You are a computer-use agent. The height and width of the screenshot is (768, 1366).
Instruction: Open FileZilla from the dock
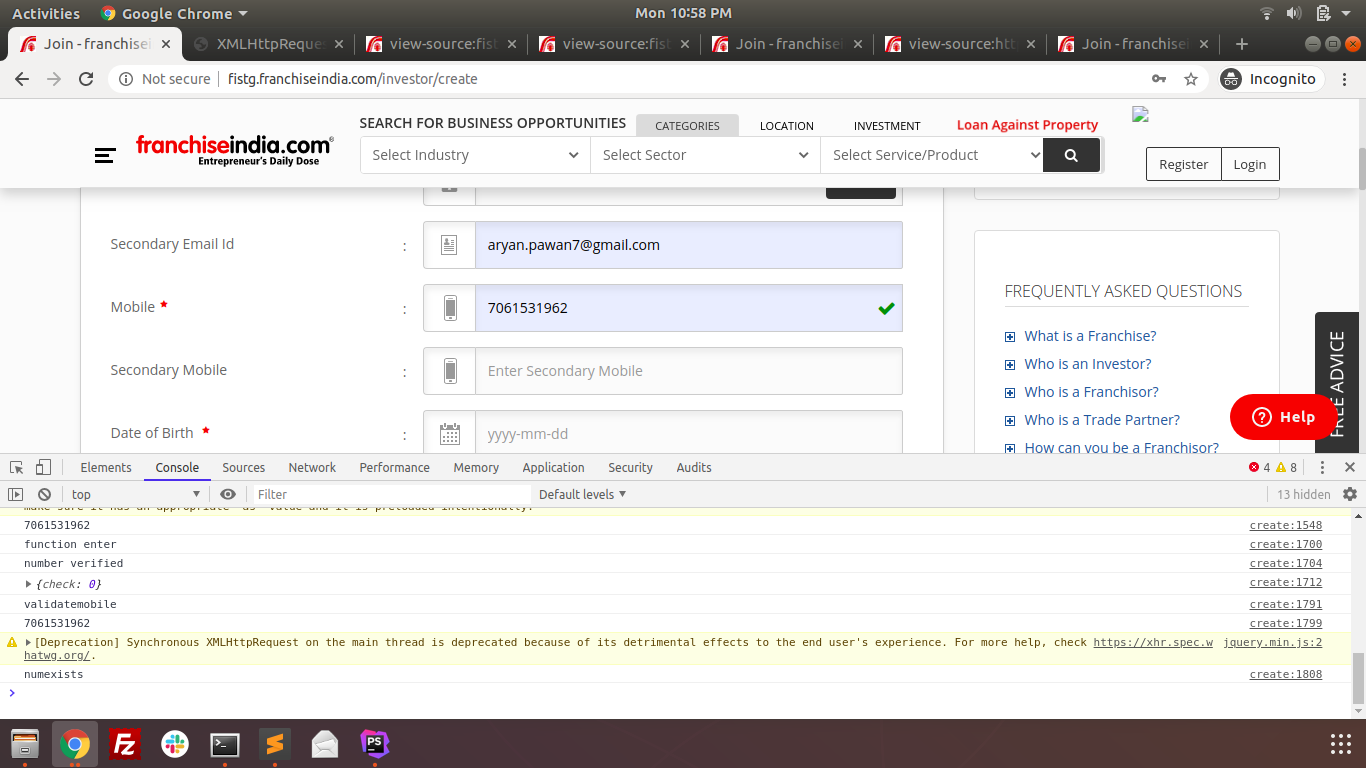(125, 744)
